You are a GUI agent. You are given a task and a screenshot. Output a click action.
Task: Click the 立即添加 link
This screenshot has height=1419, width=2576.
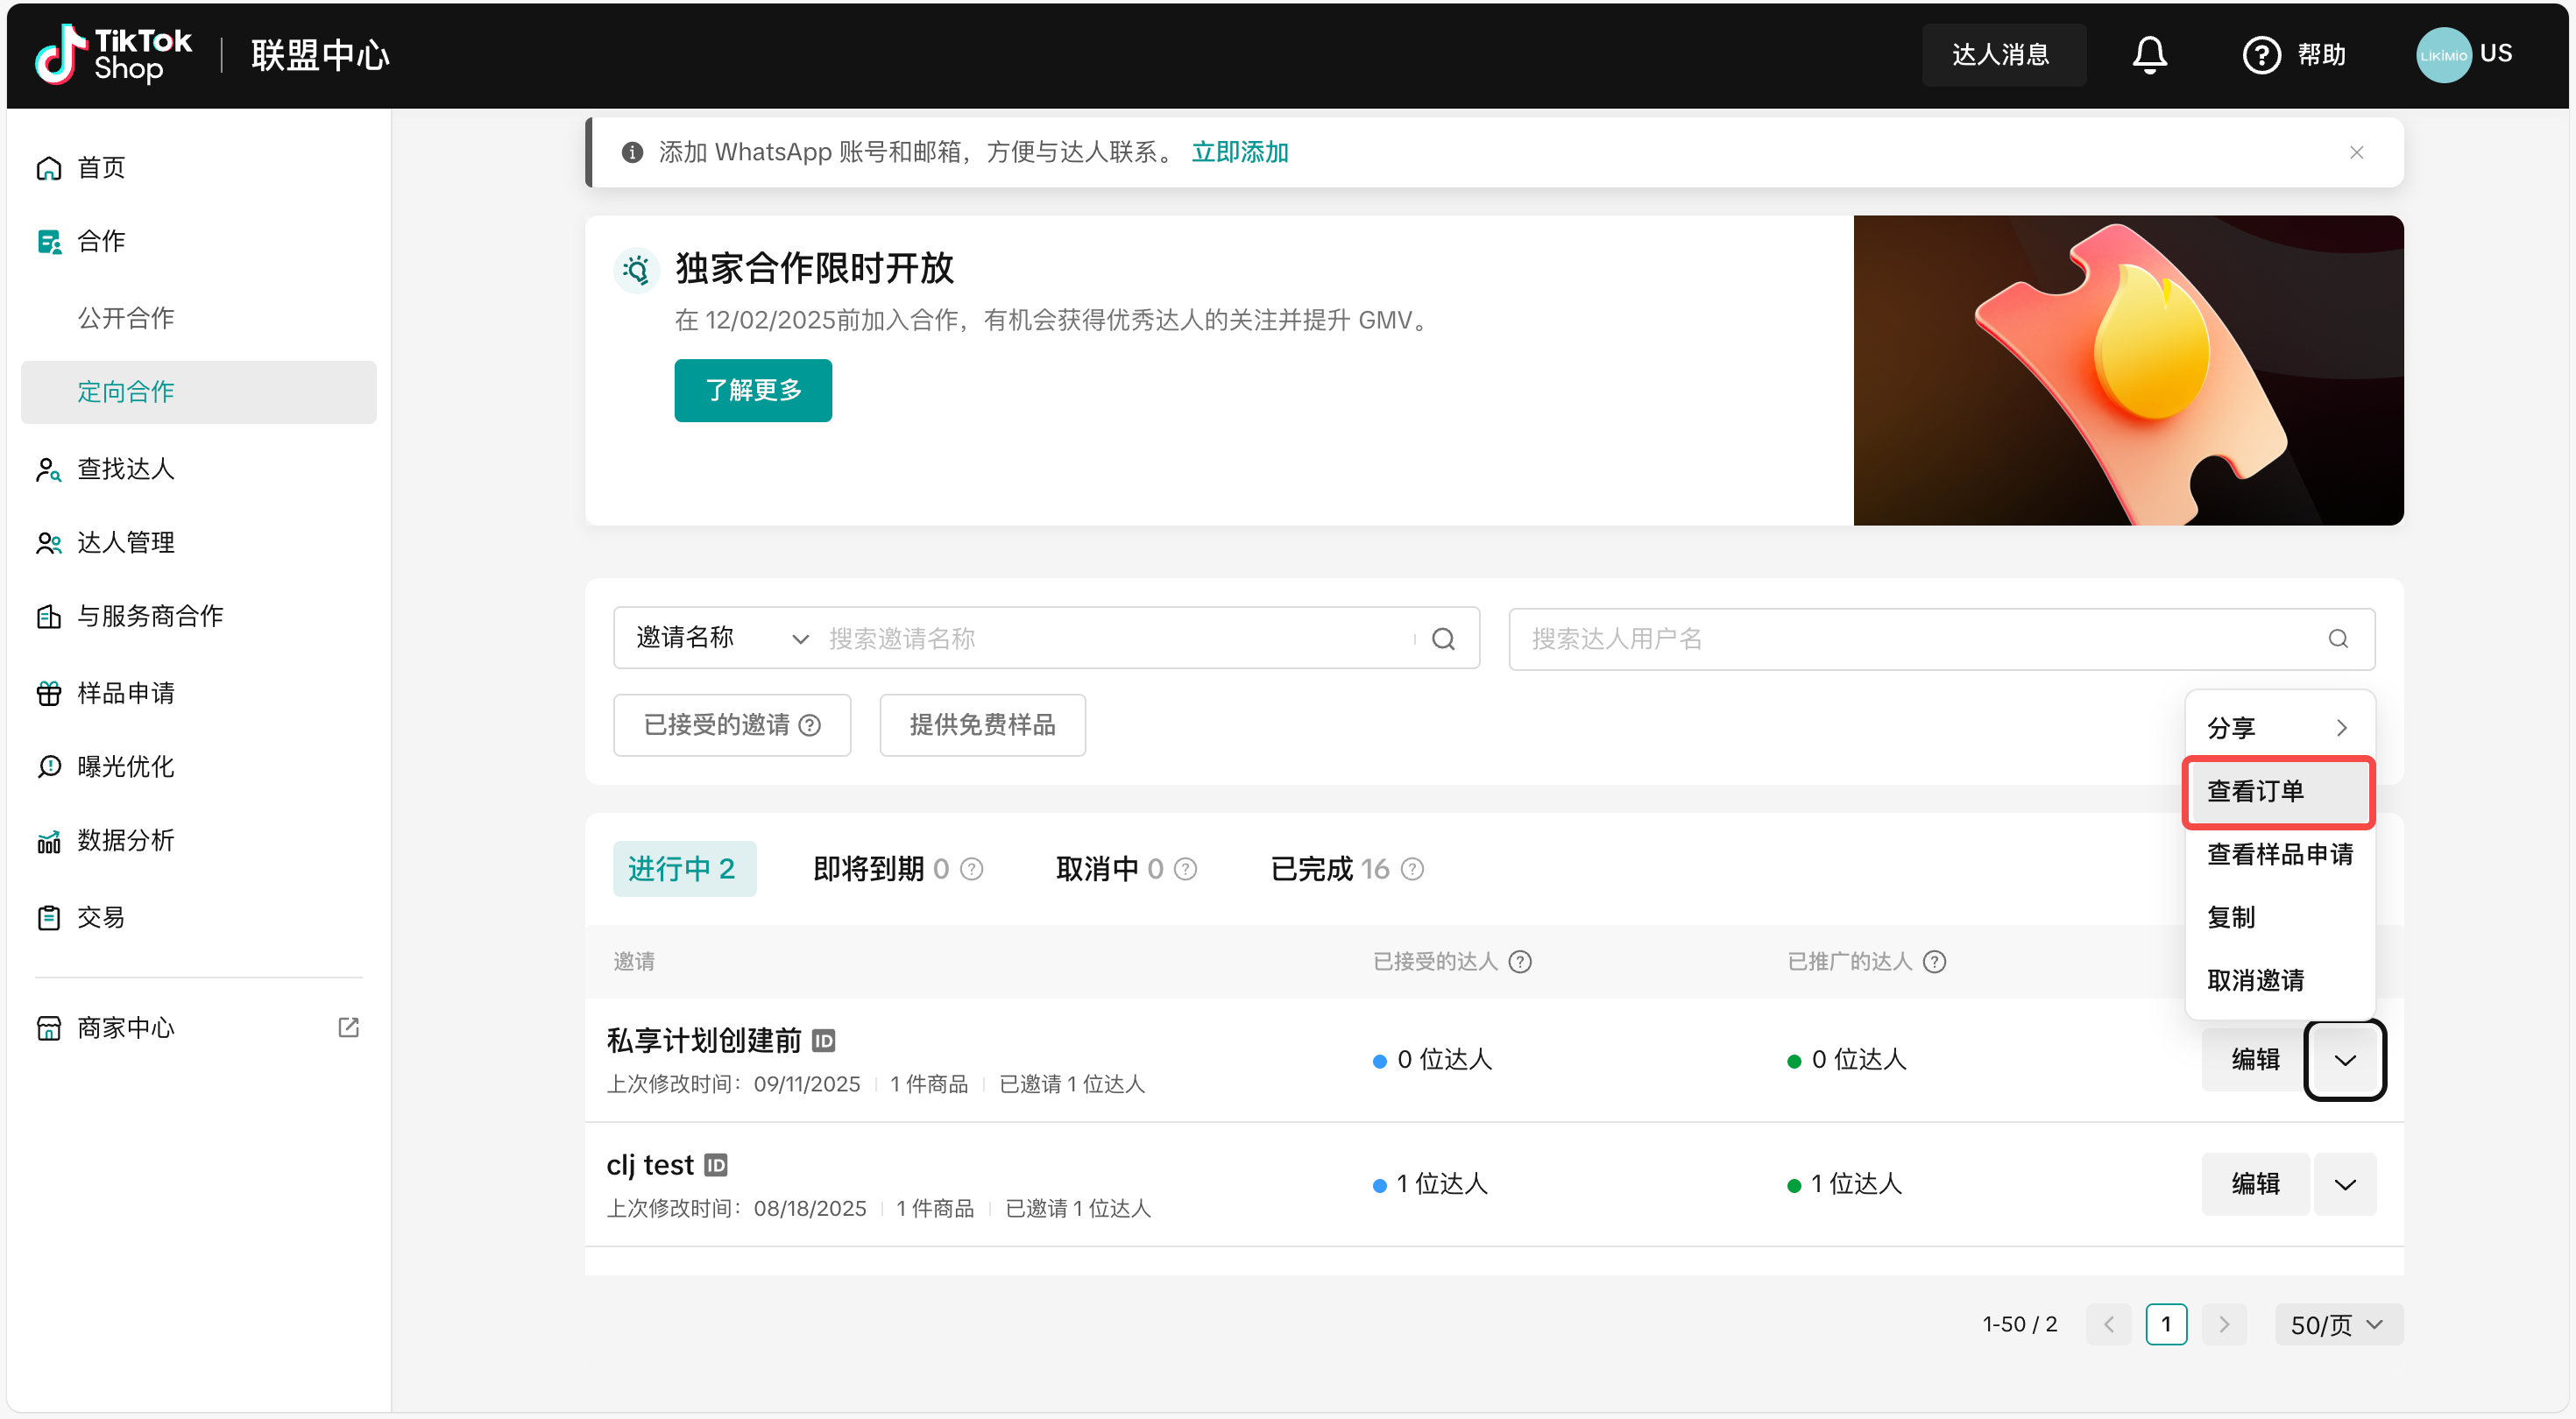(x=1239, y=152)
